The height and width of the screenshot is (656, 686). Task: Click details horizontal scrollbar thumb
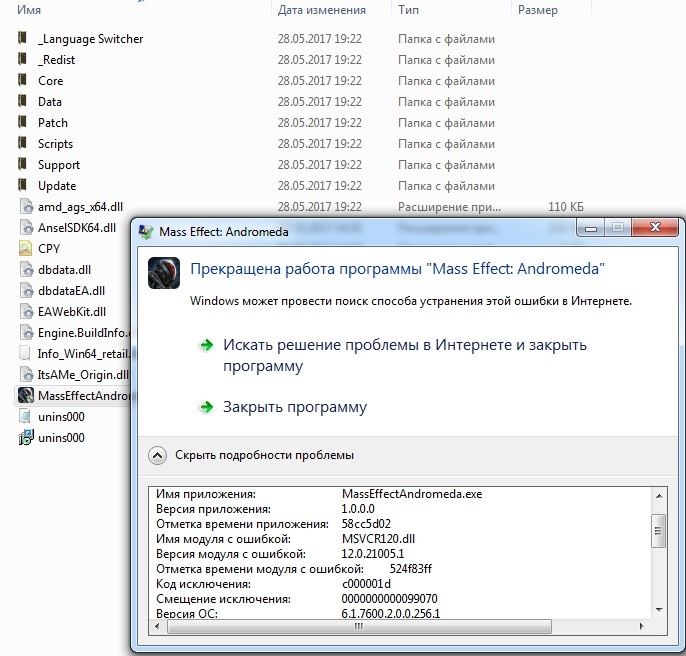[x=359, y=627]
